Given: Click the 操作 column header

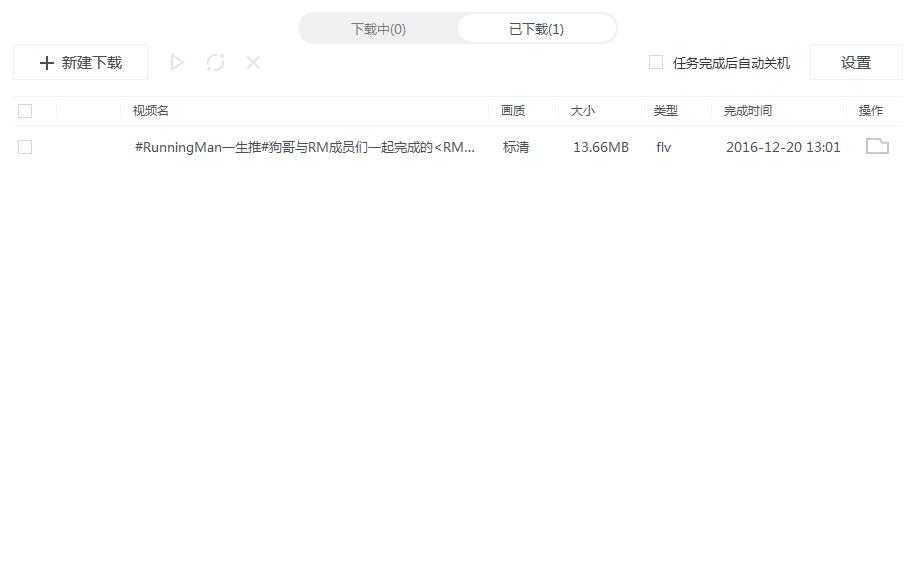Looking at the screenshot, I should coord(870,111).
